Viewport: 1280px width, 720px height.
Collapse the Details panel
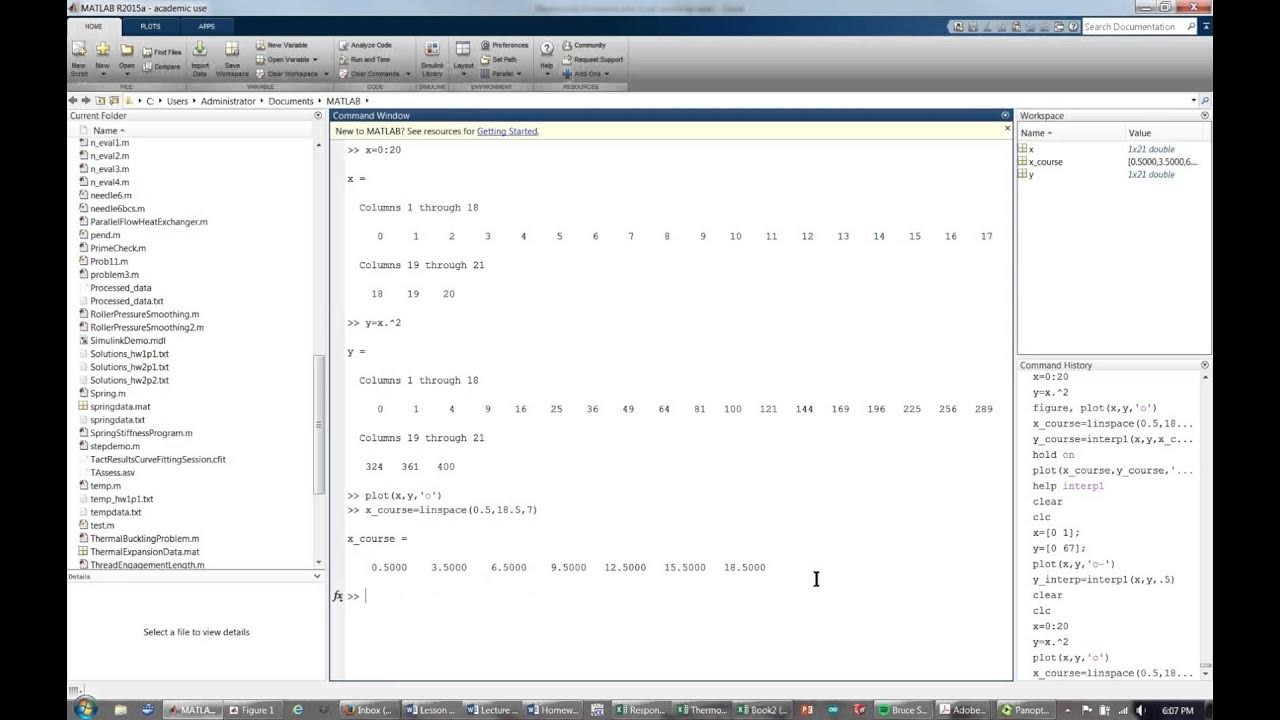(318, 577)
